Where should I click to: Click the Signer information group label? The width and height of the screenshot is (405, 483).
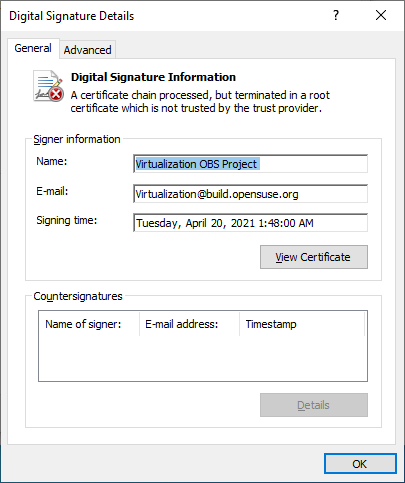point(77,139)
